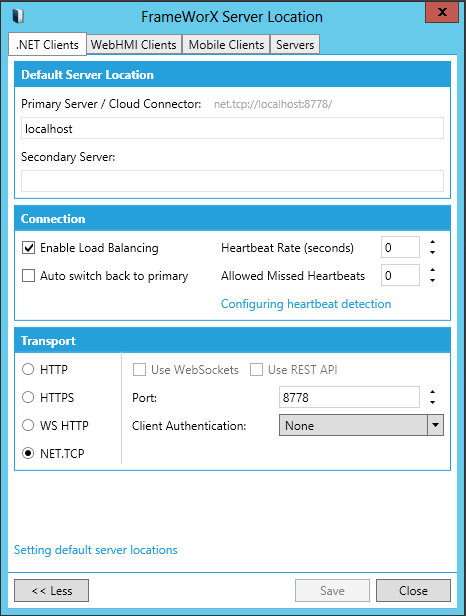
Task: Open Configuring heartbeat detection link
Action: tap(306, 304)
